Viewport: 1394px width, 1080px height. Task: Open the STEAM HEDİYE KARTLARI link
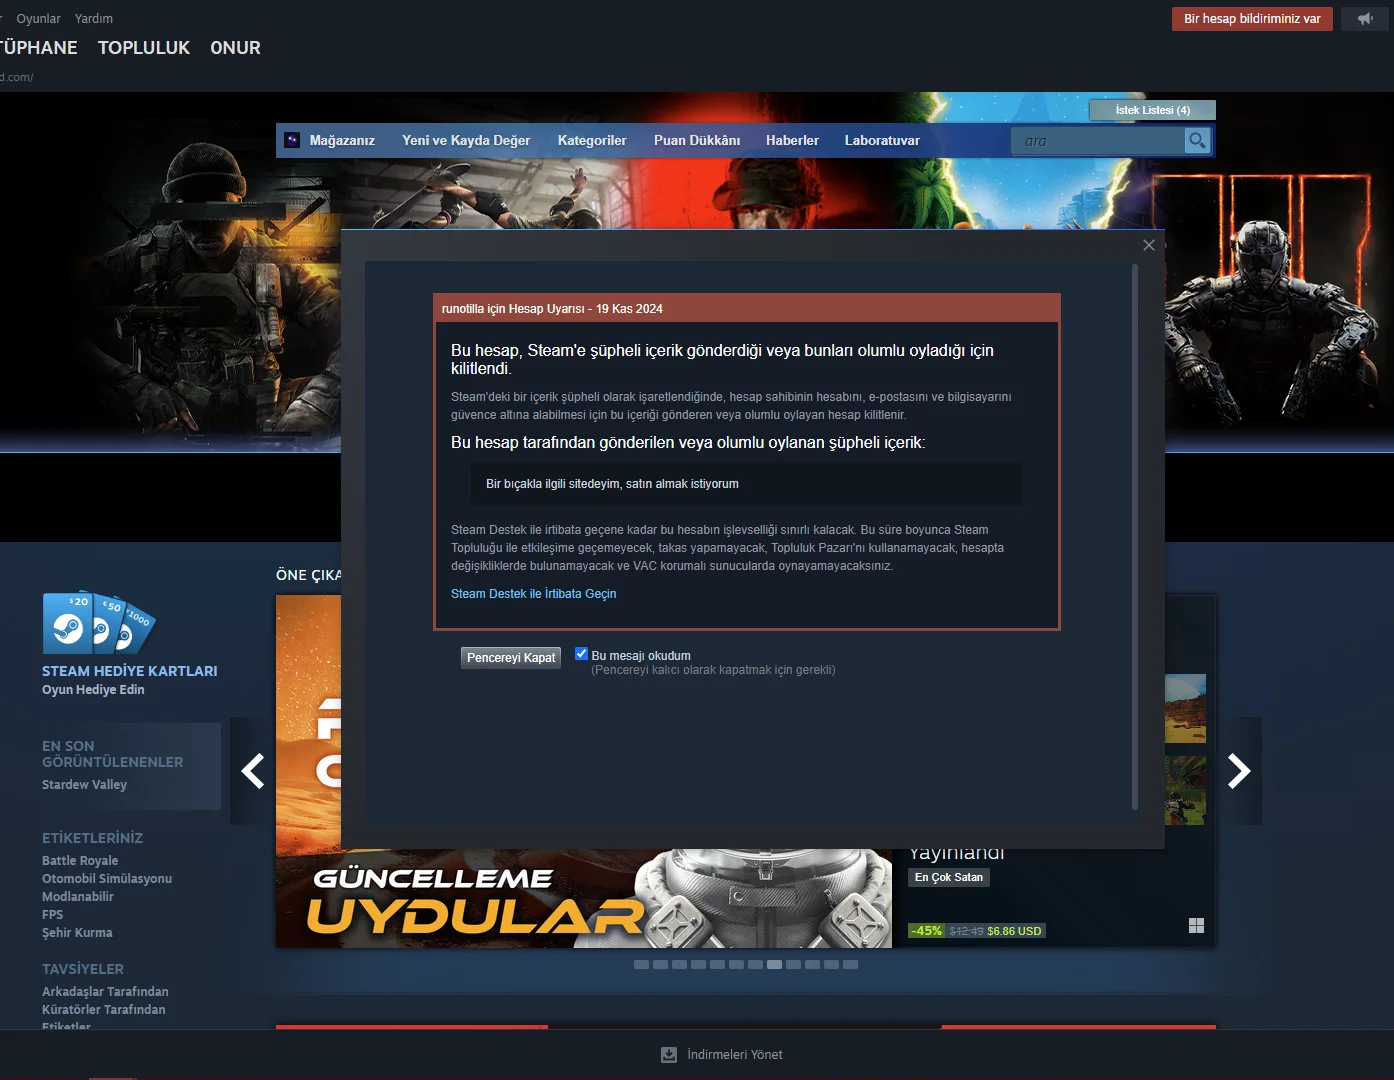[130, 671]
